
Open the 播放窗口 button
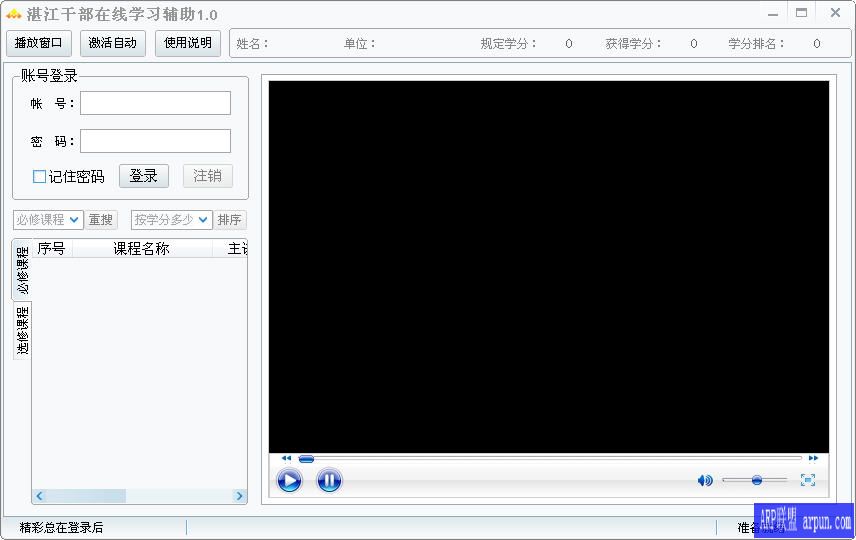coord(39,43)
